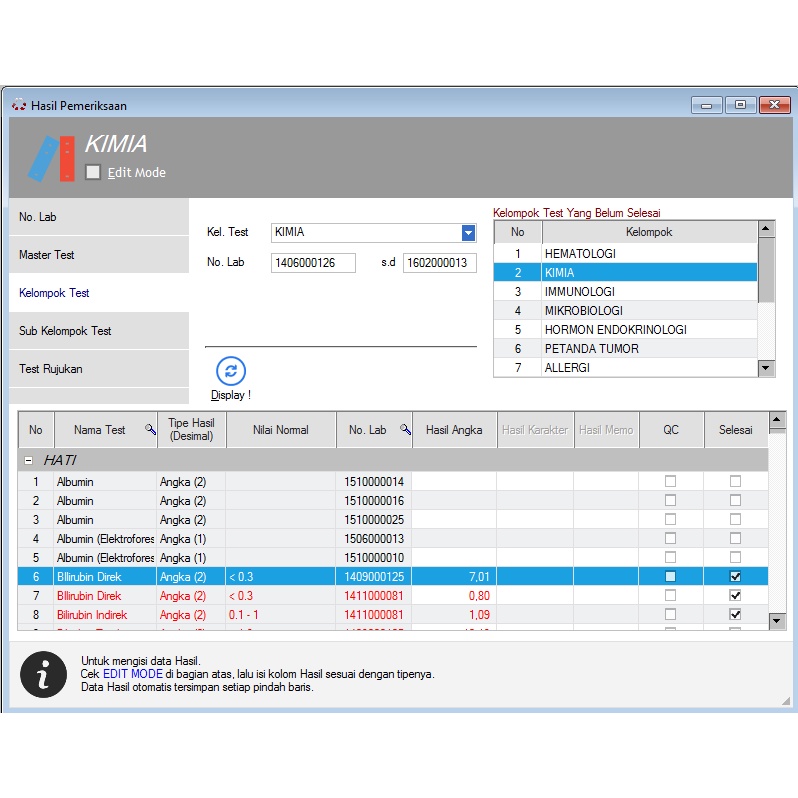Image resolution: width=798 pixels, height=798 pixels.
Task: Open the Master Test tab
Action: pos(98,255)
